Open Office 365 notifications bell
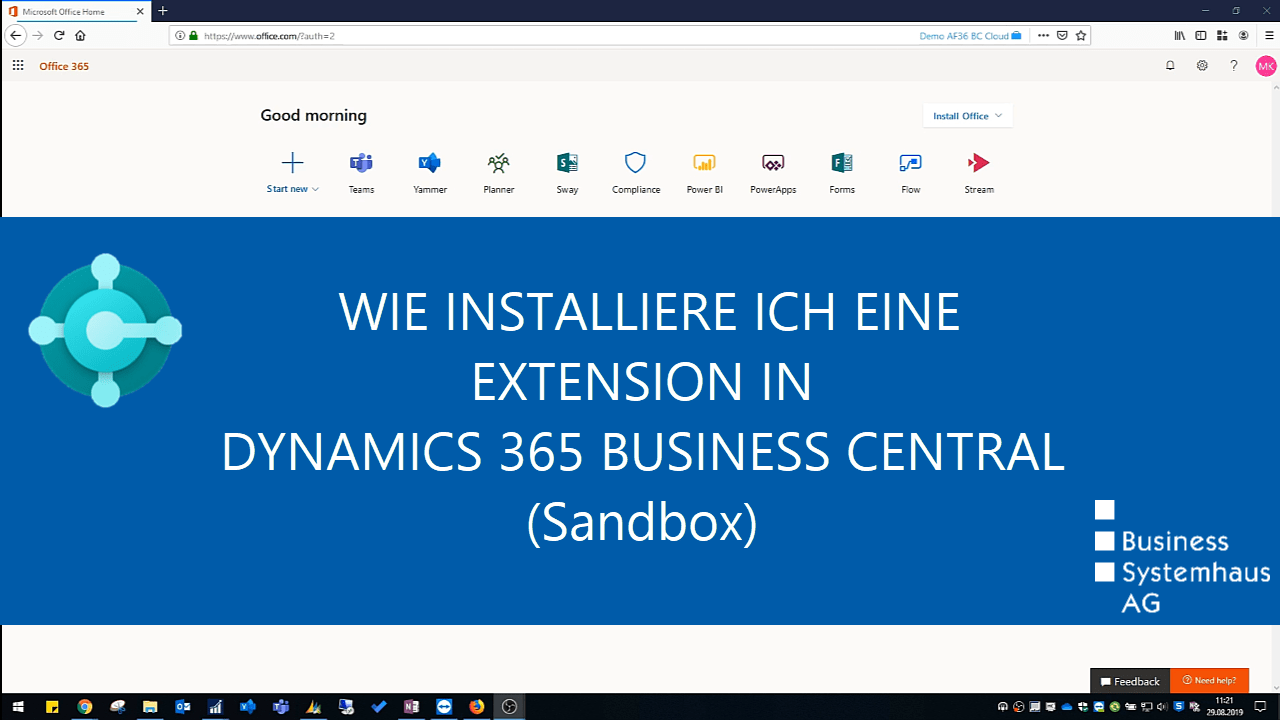1280x720 pixels. 1170,65
